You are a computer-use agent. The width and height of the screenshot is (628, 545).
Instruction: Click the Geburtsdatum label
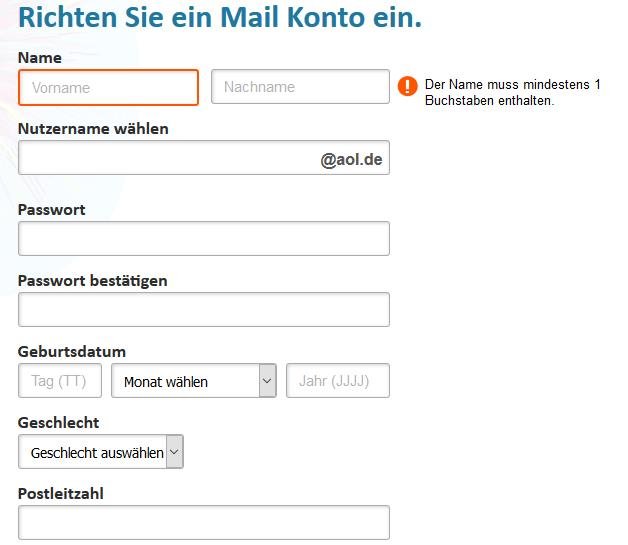[72, 352]
